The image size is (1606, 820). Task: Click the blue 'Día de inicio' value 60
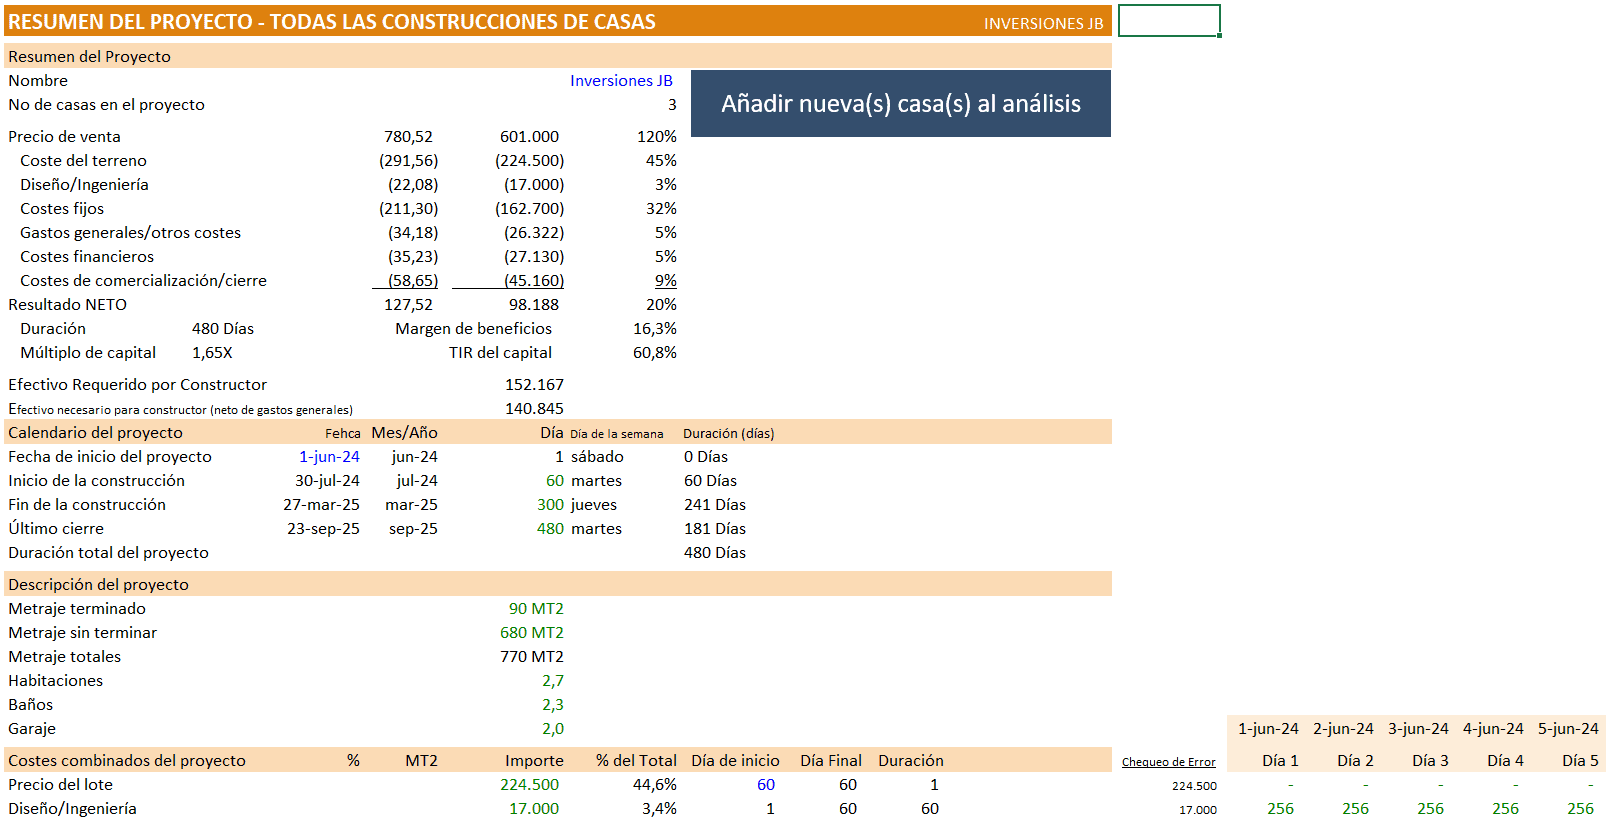[765, 785]
